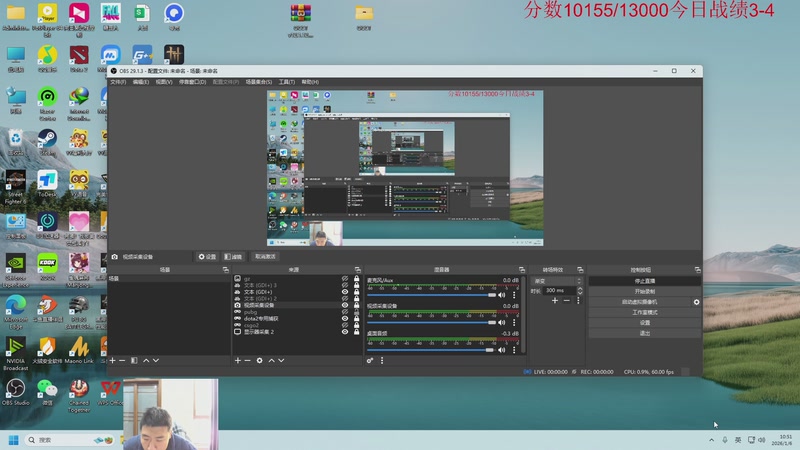
Task: Move scene down with the down arrow
Action: coord(156,360)
